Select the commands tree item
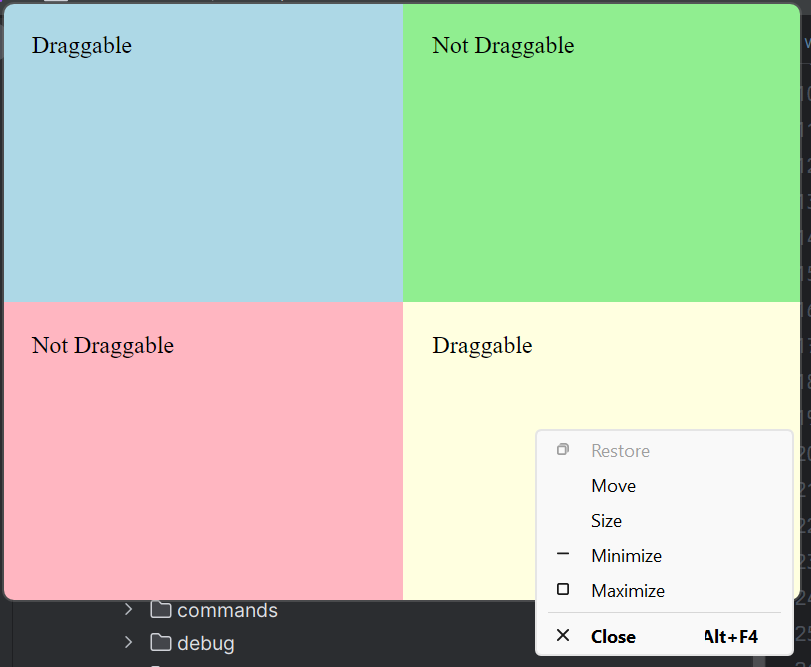The image size is (811, 667). (227, 610)
